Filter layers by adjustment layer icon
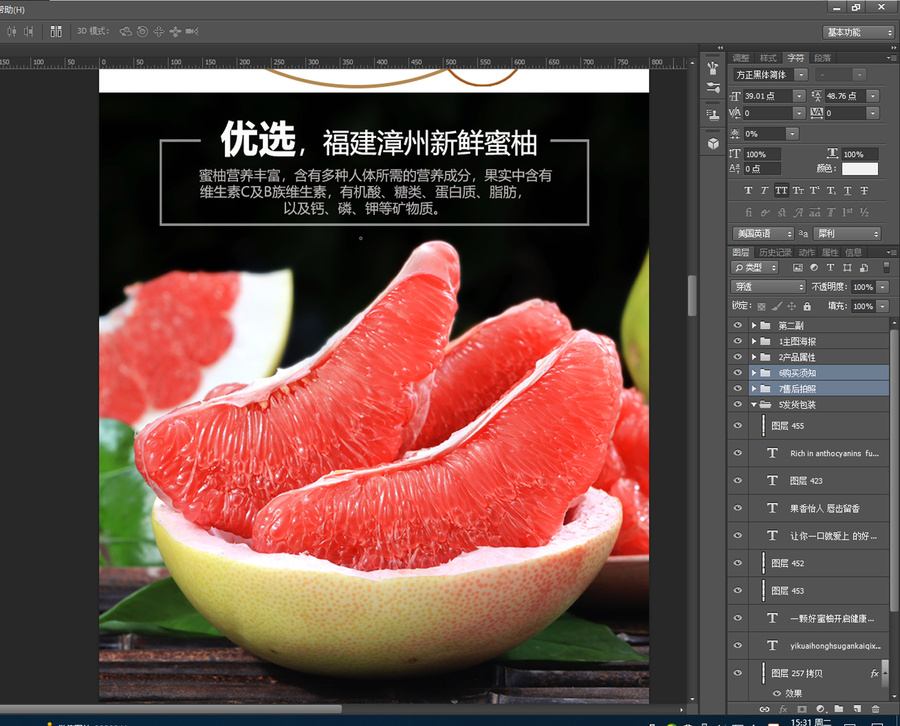 [x=814, y=268]
